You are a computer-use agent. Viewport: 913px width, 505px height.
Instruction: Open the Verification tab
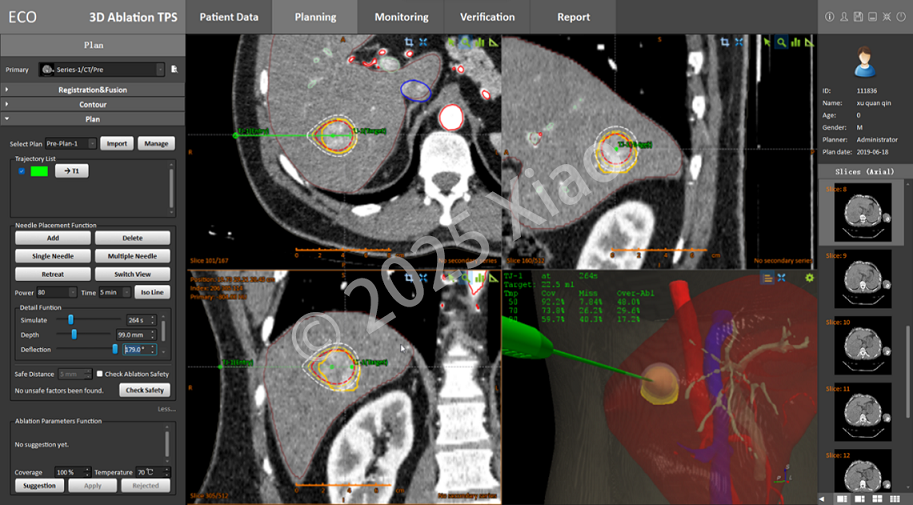point(487,17)
